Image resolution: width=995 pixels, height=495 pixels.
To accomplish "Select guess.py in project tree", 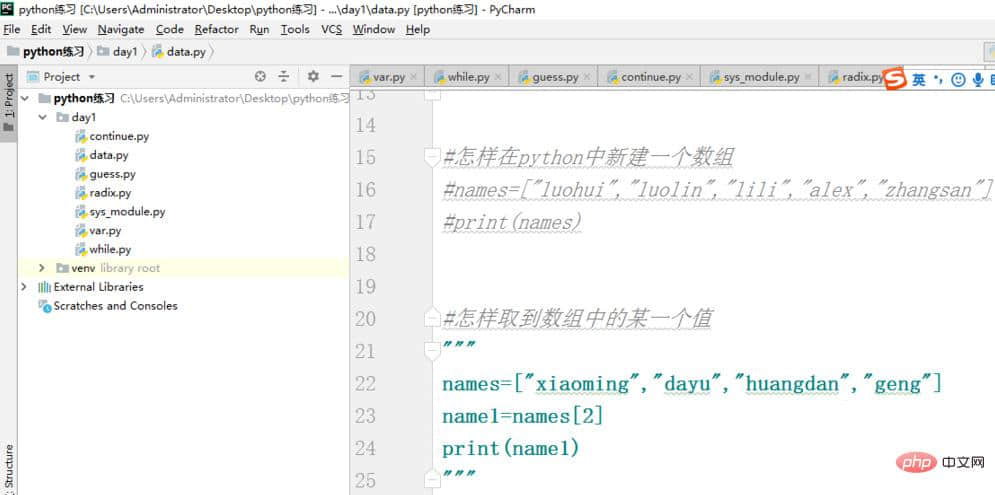I will point(112,174).
